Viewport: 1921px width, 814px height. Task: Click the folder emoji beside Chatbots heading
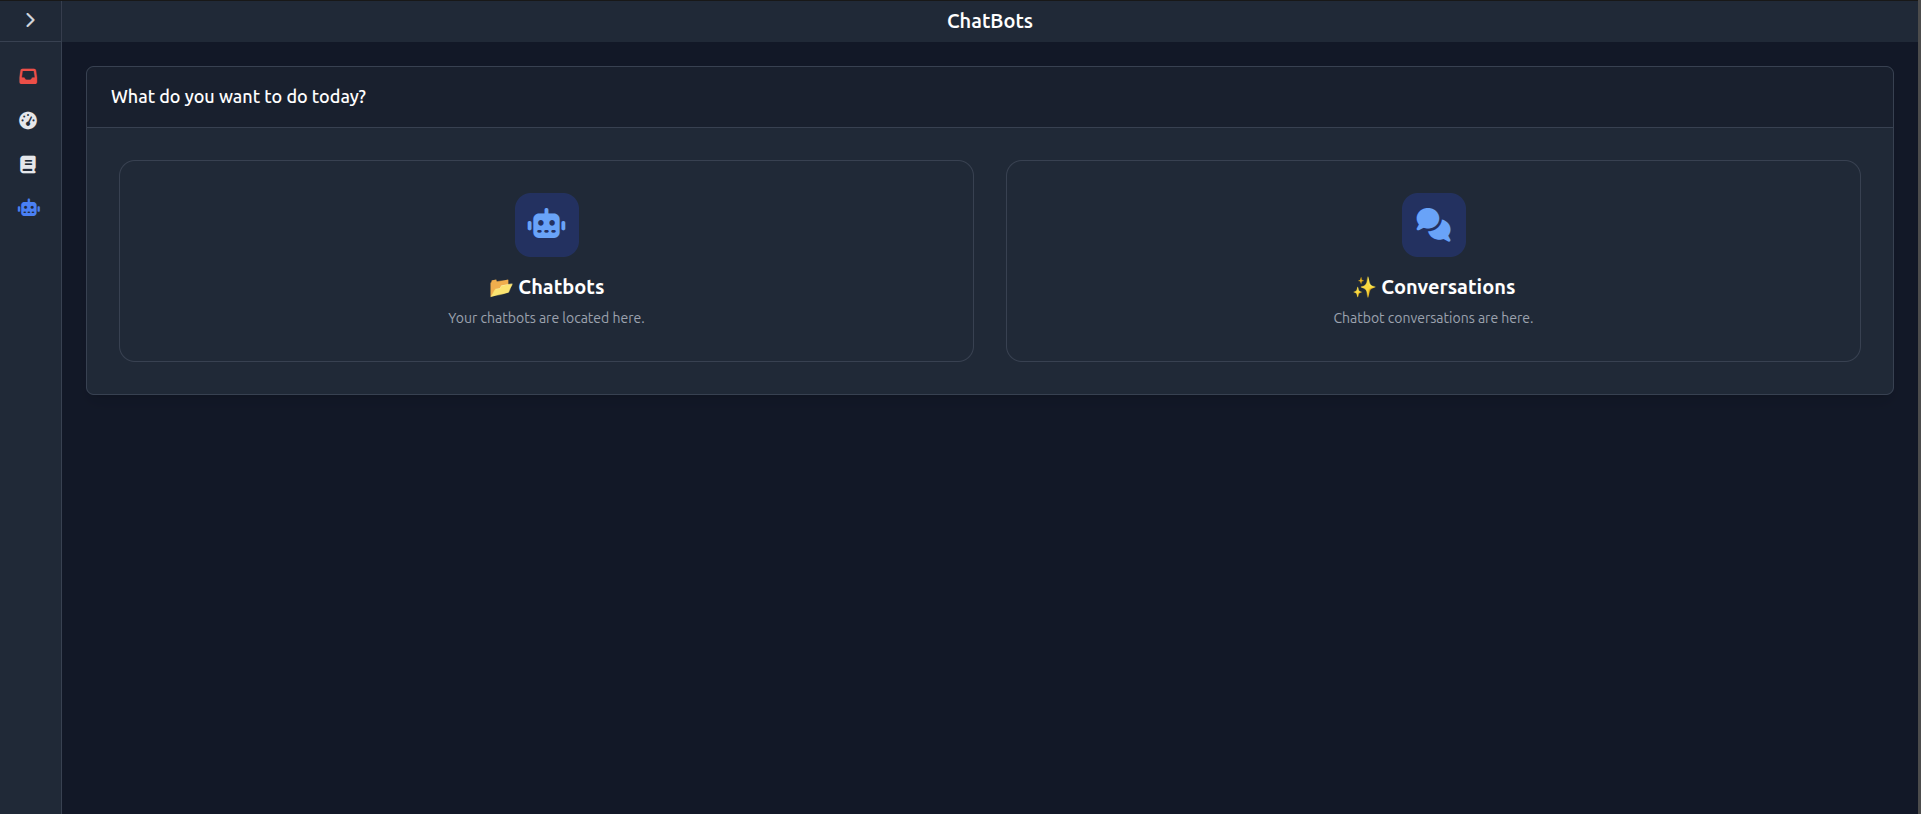[500, 287]
